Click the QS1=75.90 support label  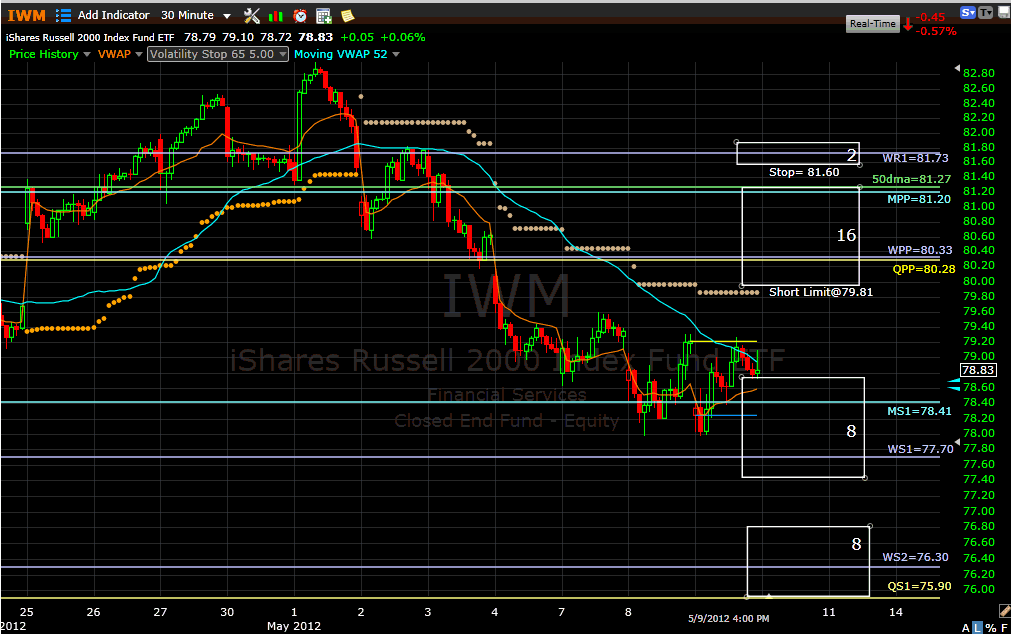(x=919, y=586)
